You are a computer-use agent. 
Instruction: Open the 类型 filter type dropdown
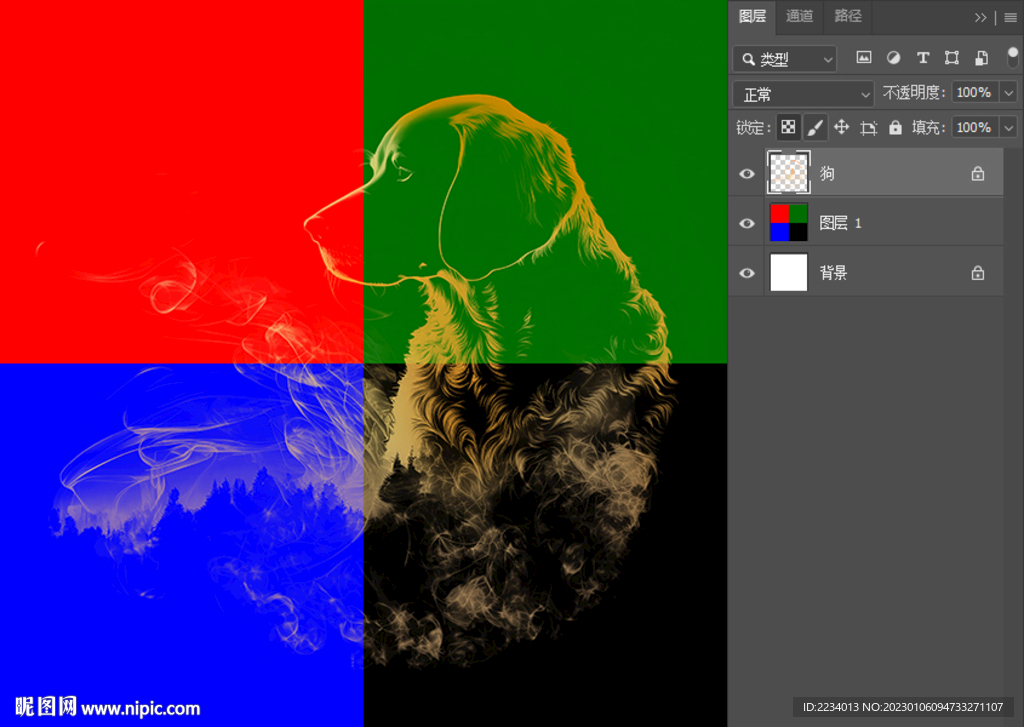click(x=785, y=59)
